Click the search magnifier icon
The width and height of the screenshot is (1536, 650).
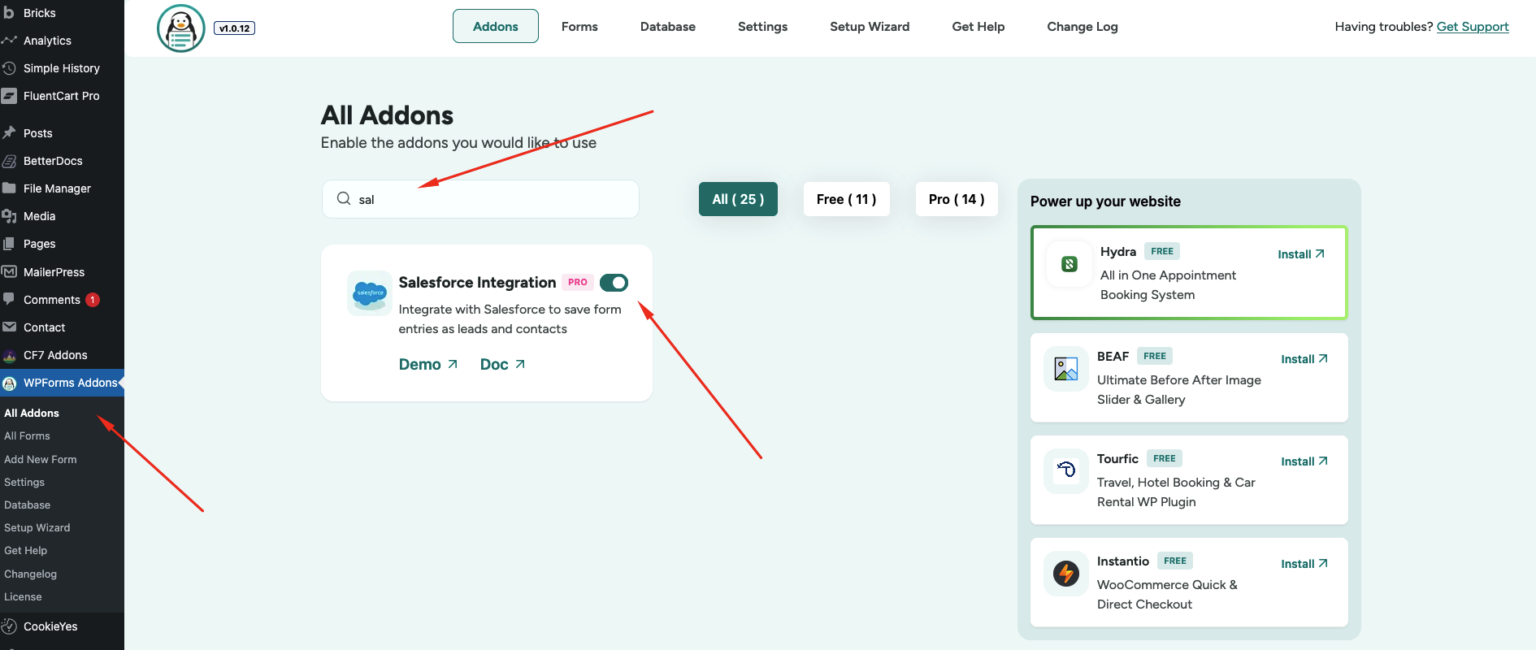click(x=343, y=199)
